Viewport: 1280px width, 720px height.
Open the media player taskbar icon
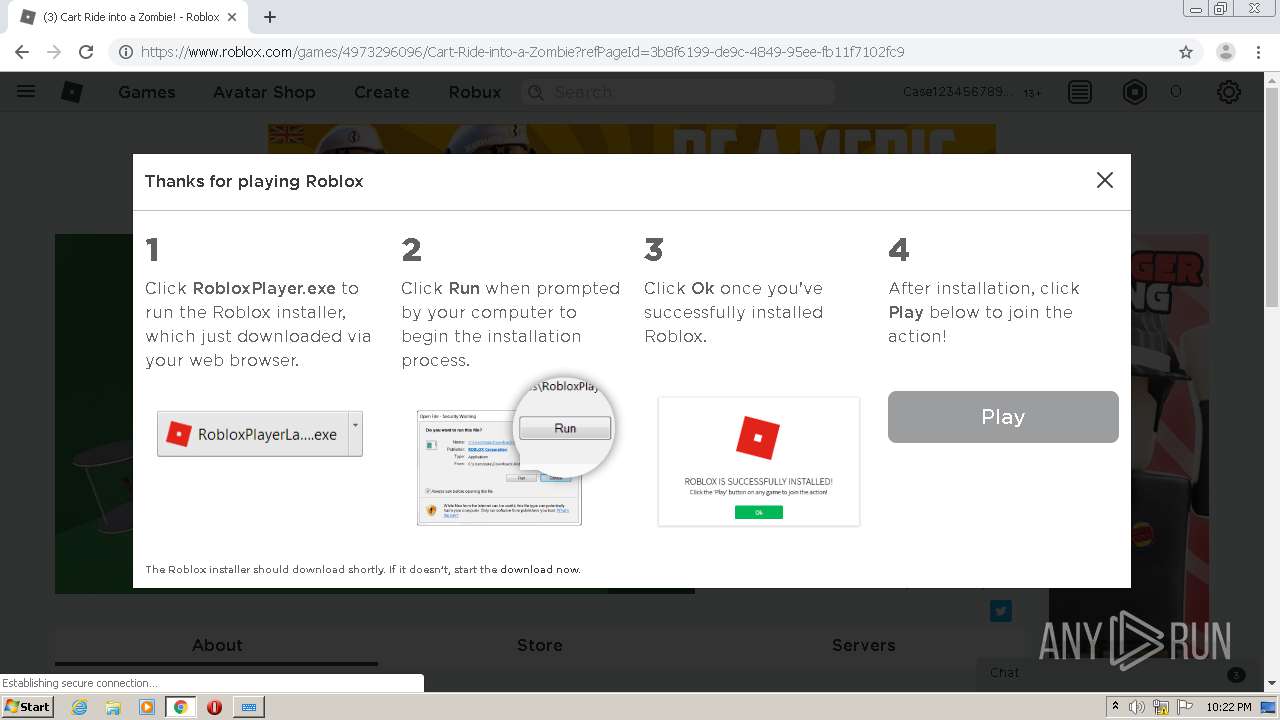point(147,707)
